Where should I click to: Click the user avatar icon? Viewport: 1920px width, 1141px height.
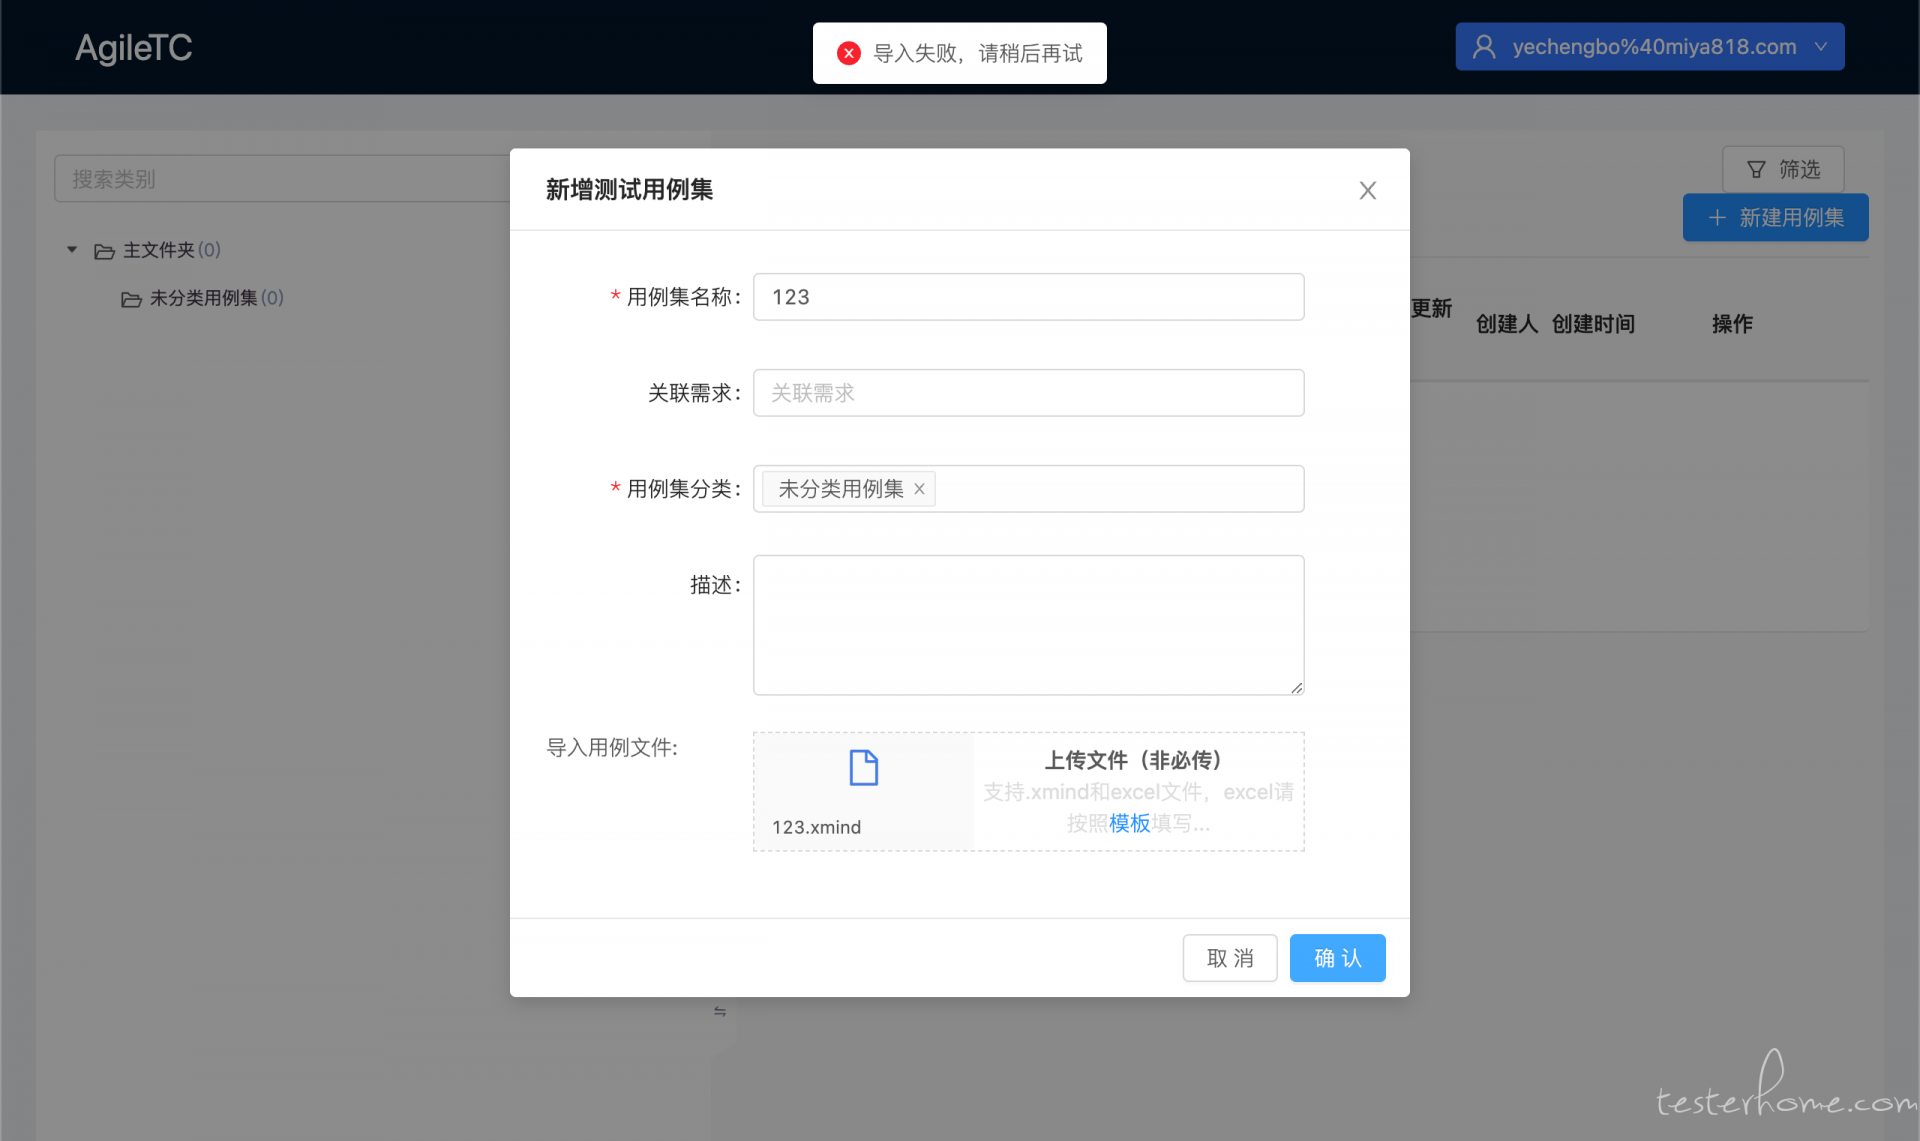1484,47
